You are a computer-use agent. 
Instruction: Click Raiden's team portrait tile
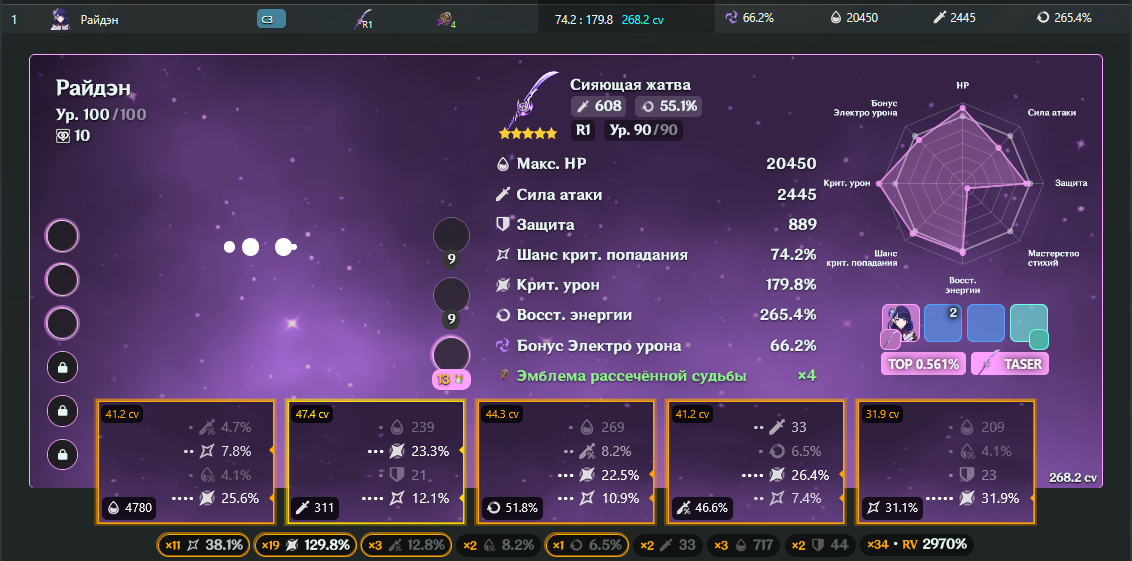900,323
